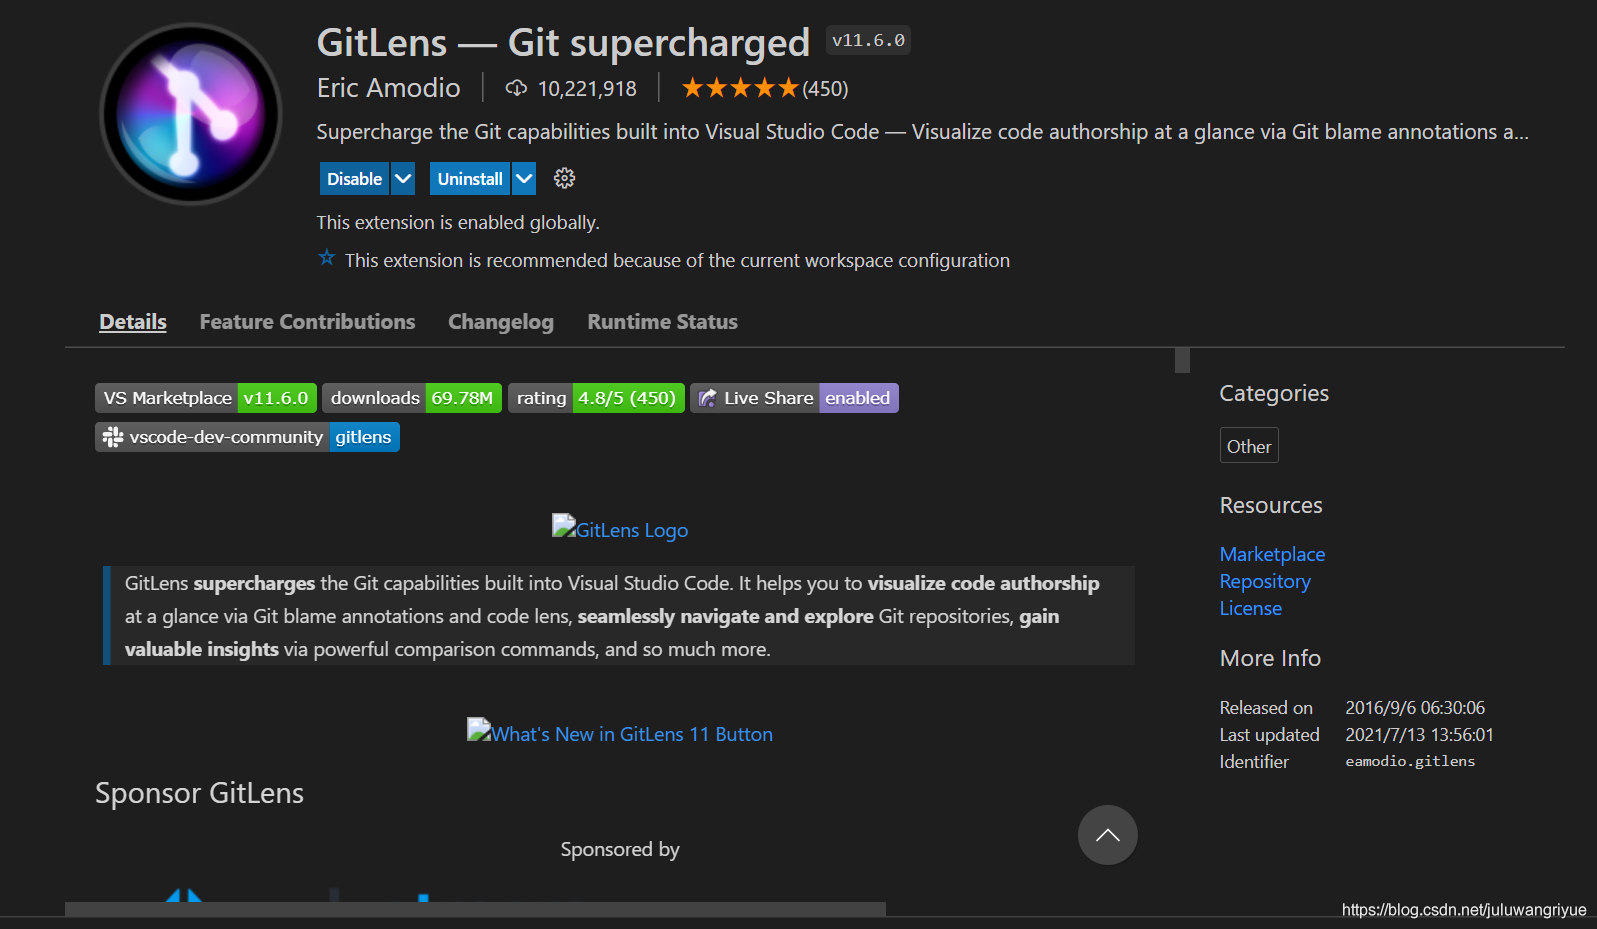Click the horizontal scrollbar at the bottom
1597x929 pixels.
[x=475, y=909]
